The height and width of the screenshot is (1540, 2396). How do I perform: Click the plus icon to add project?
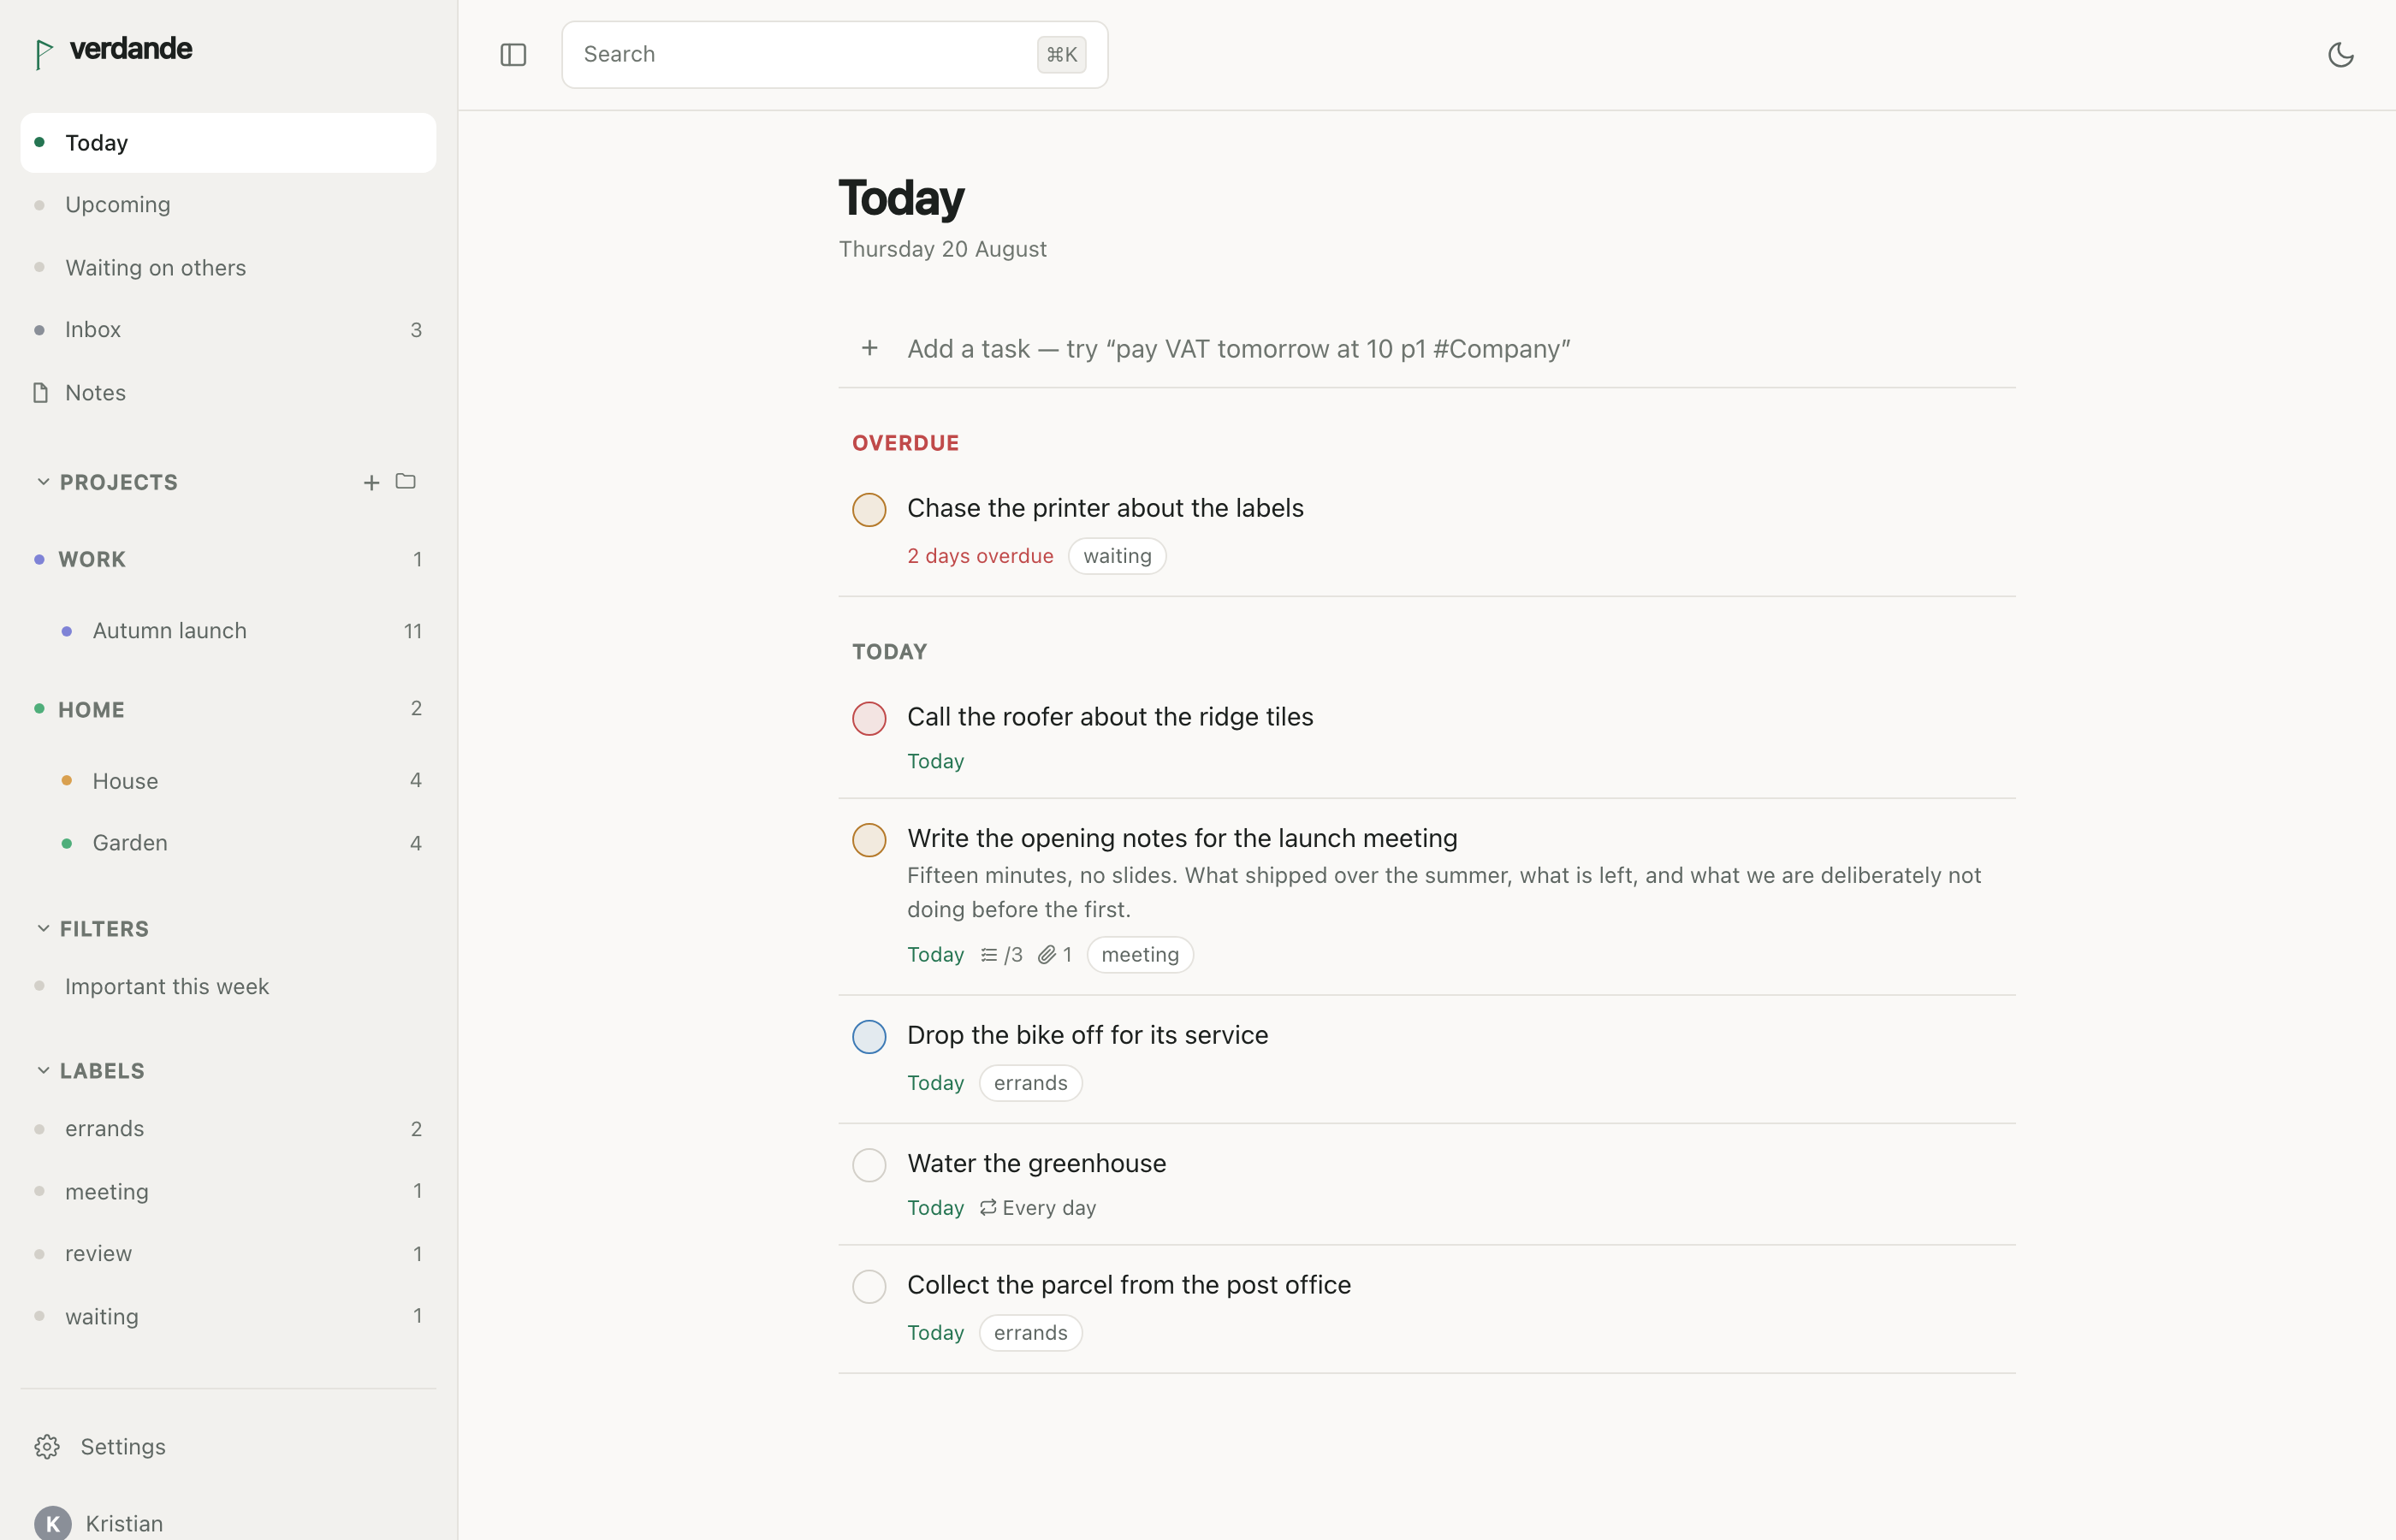point(371,483)
